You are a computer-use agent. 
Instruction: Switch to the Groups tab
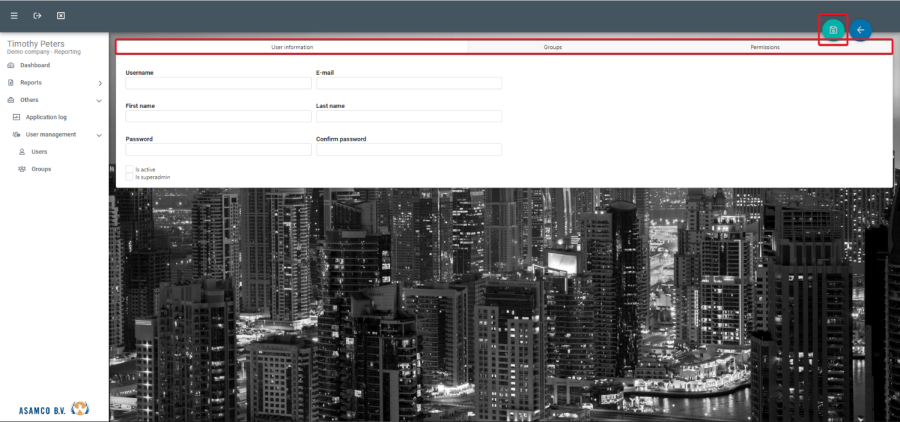(553, 47)
